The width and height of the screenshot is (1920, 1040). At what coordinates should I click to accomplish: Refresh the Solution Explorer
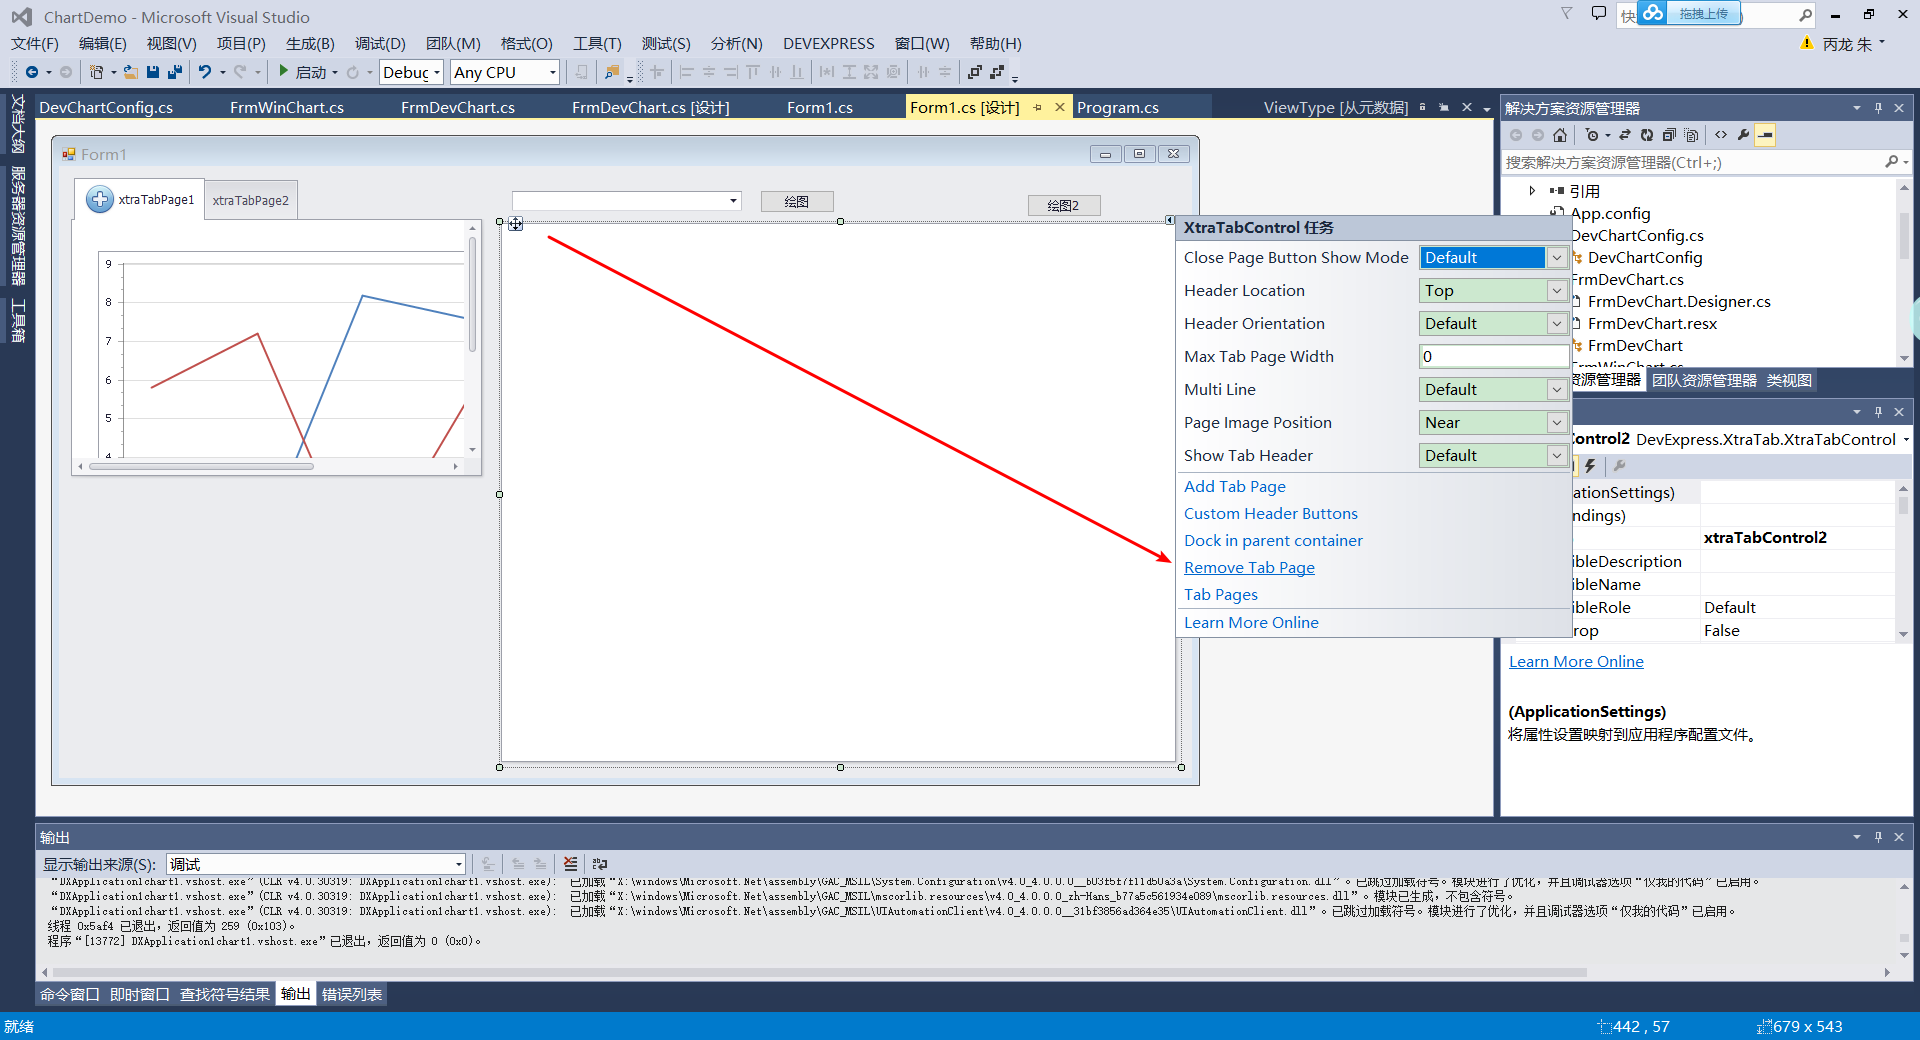(x=1647, y=135)
